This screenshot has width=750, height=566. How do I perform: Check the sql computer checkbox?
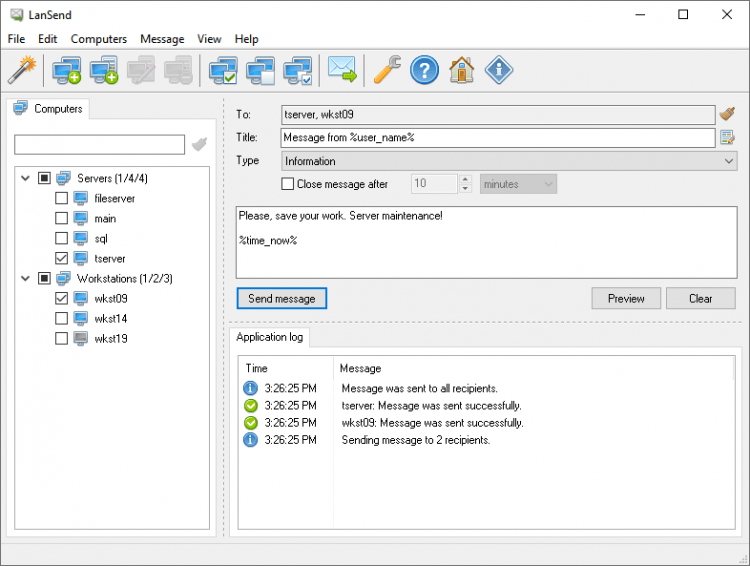point(61,238)
